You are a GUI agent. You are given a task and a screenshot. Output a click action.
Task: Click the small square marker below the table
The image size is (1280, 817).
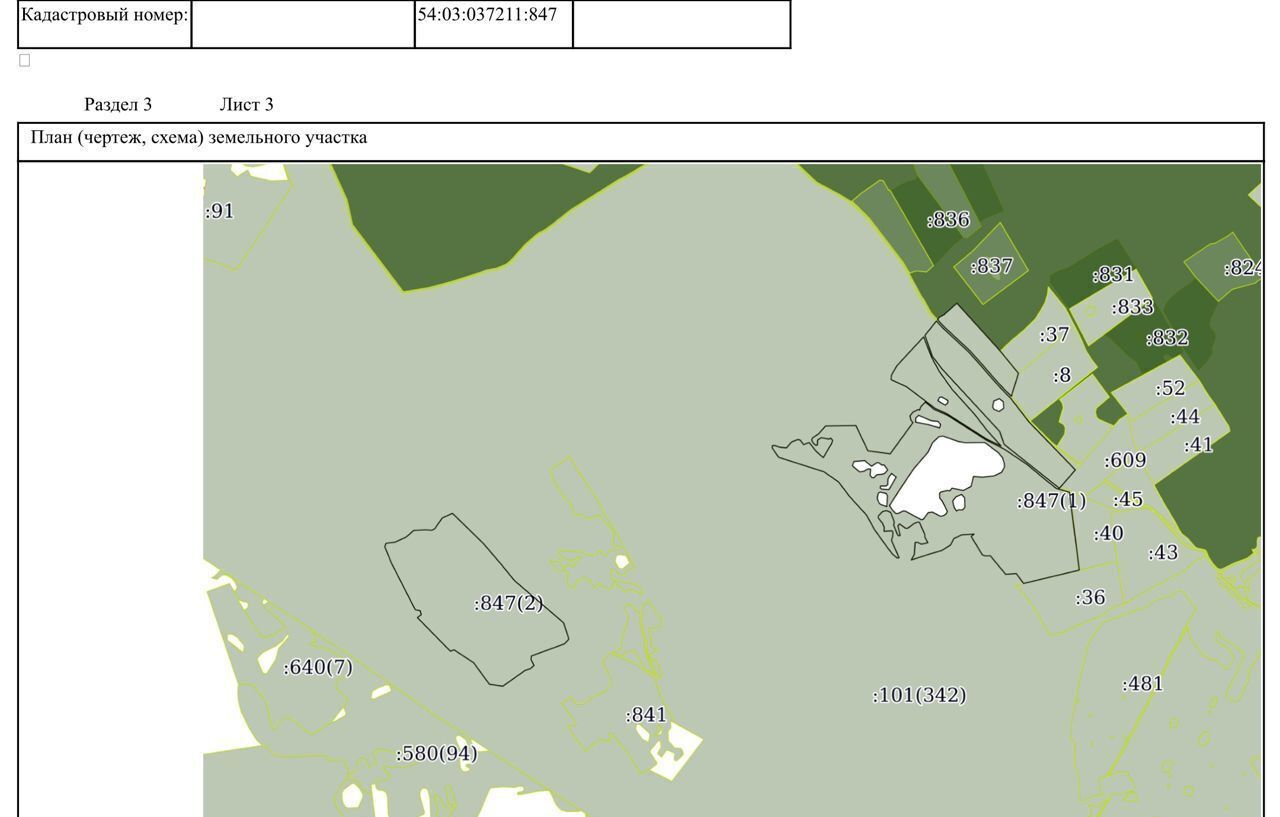[x=25, y=60]
